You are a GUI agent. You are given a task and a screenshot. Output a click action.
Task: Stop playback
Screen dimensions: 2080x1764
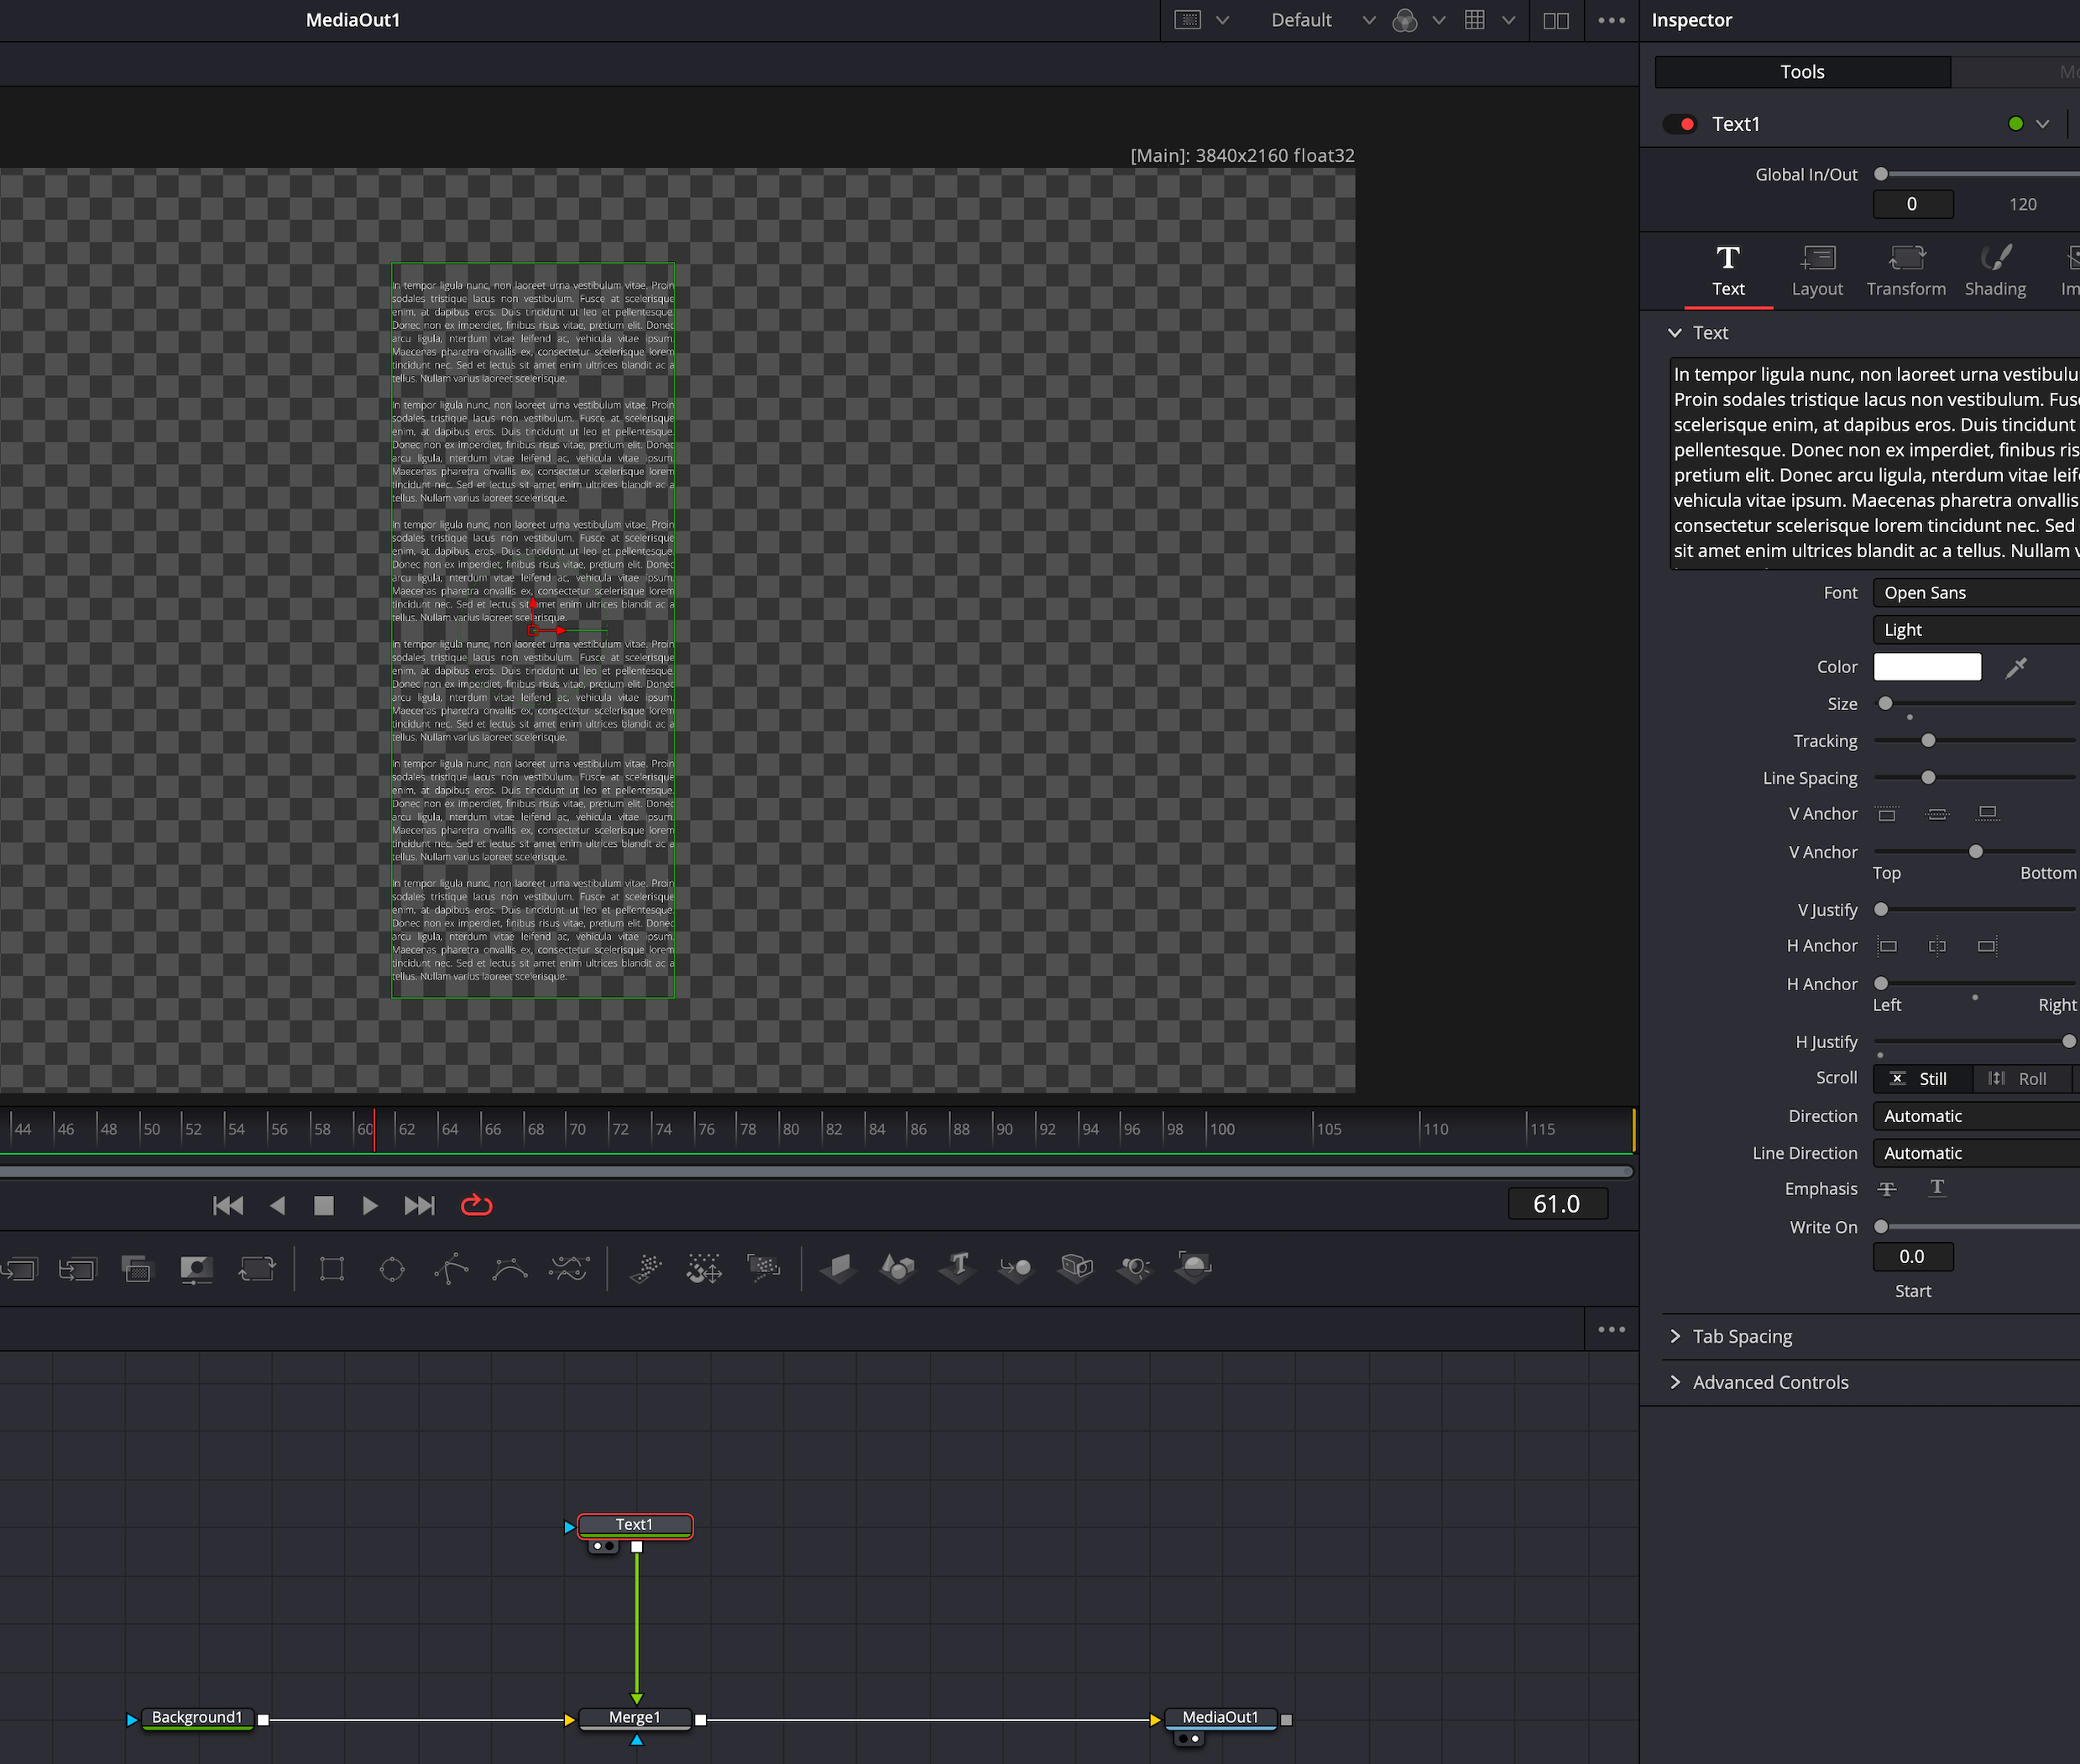323,1206
